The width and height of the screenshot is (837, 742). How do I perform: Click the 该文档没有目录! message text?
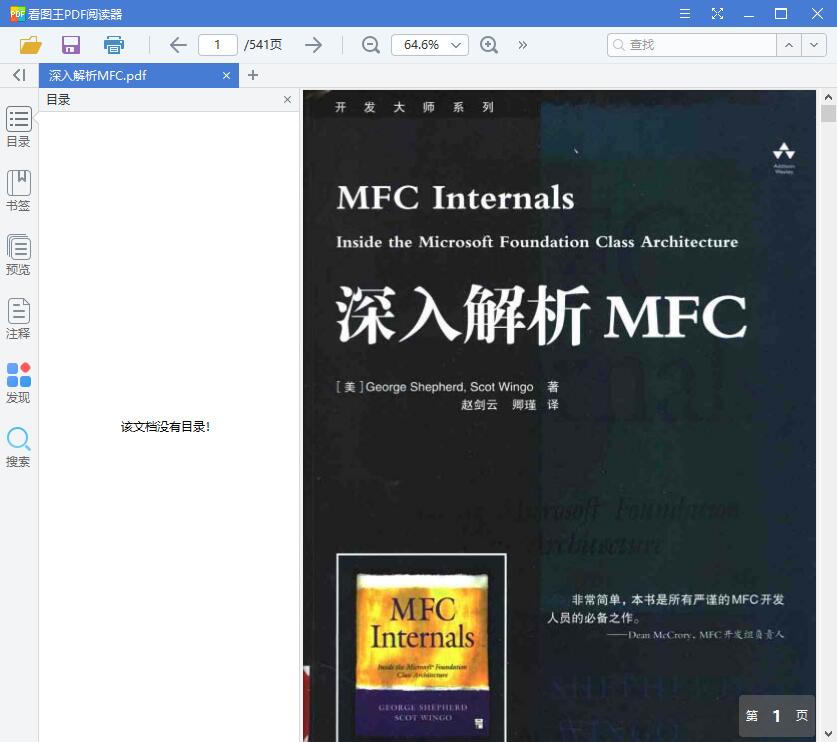[x=165, y=427]
